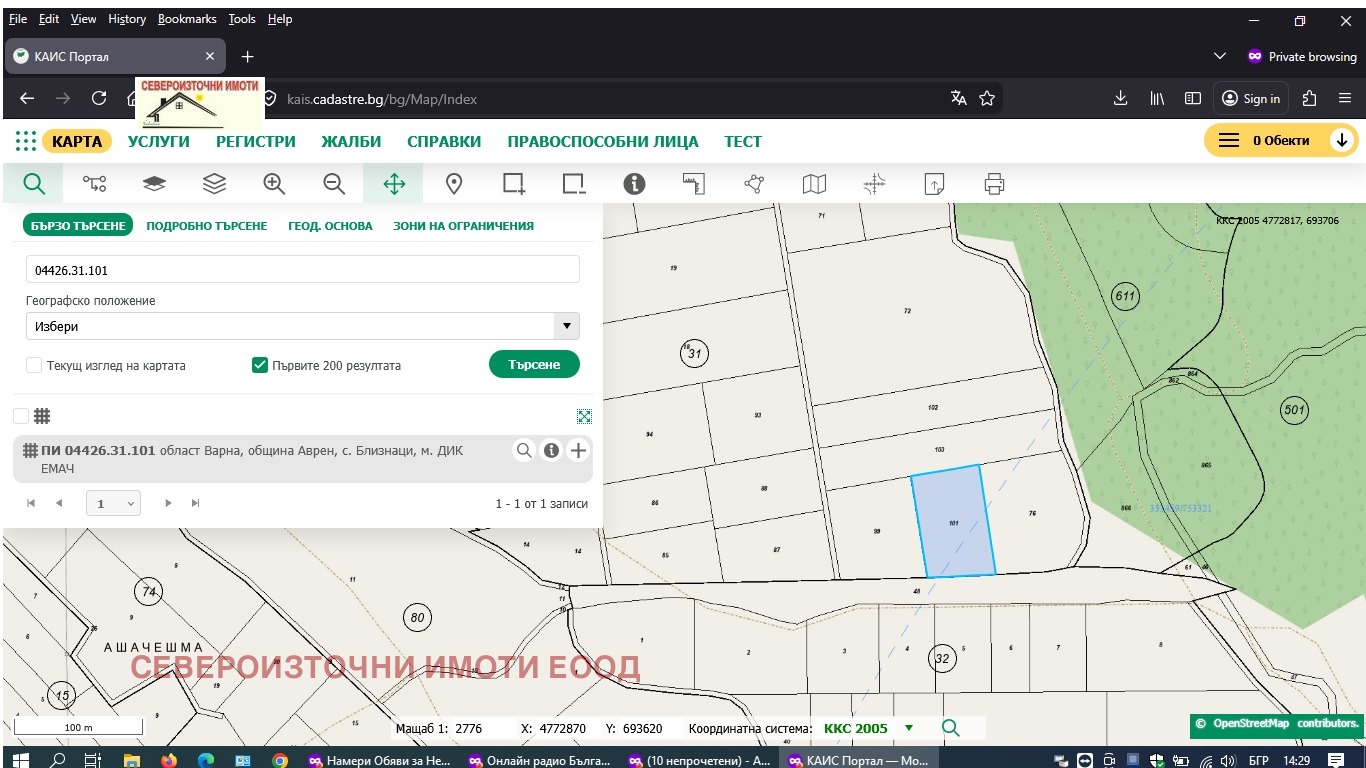Expand the ККС 2005 coordinate system dropdown
This screenshot has width=1366, height=768.
(x=908, y=729)
